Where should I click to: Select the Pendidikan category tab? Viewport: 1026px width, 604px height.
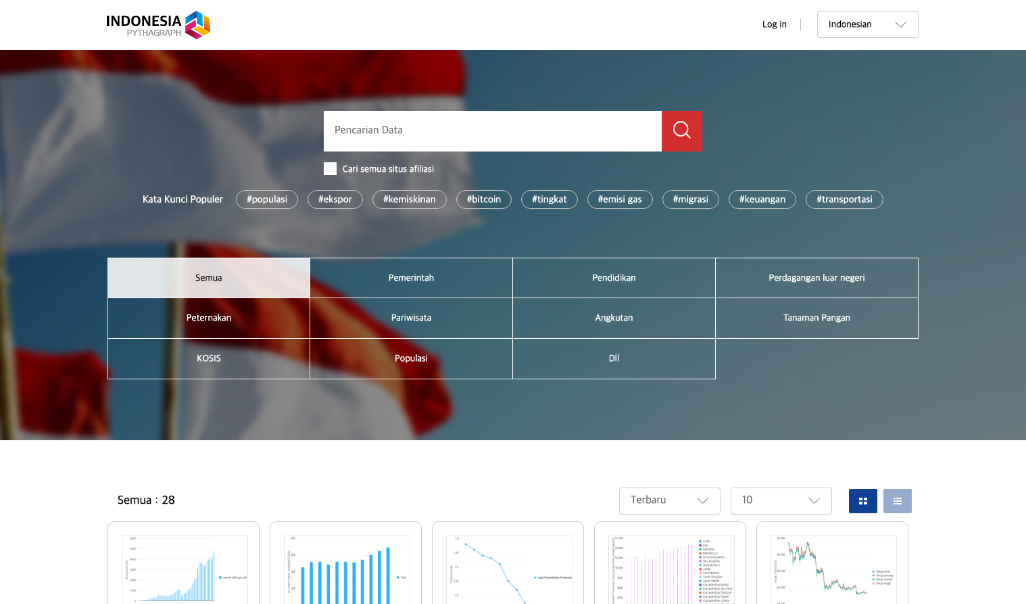pos(613,278)
